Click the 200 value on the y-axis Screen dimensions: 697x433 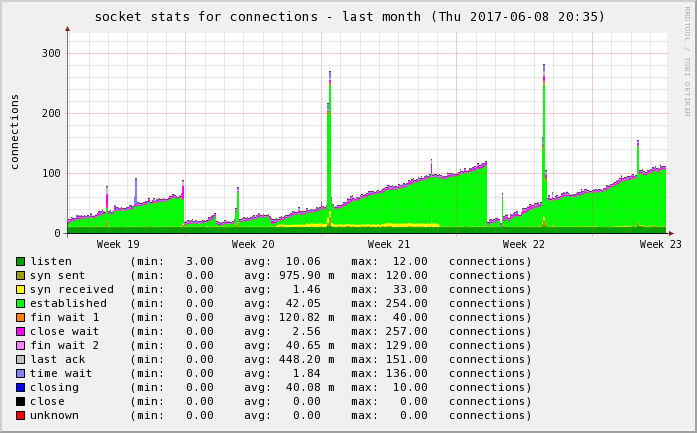point(50,113)
